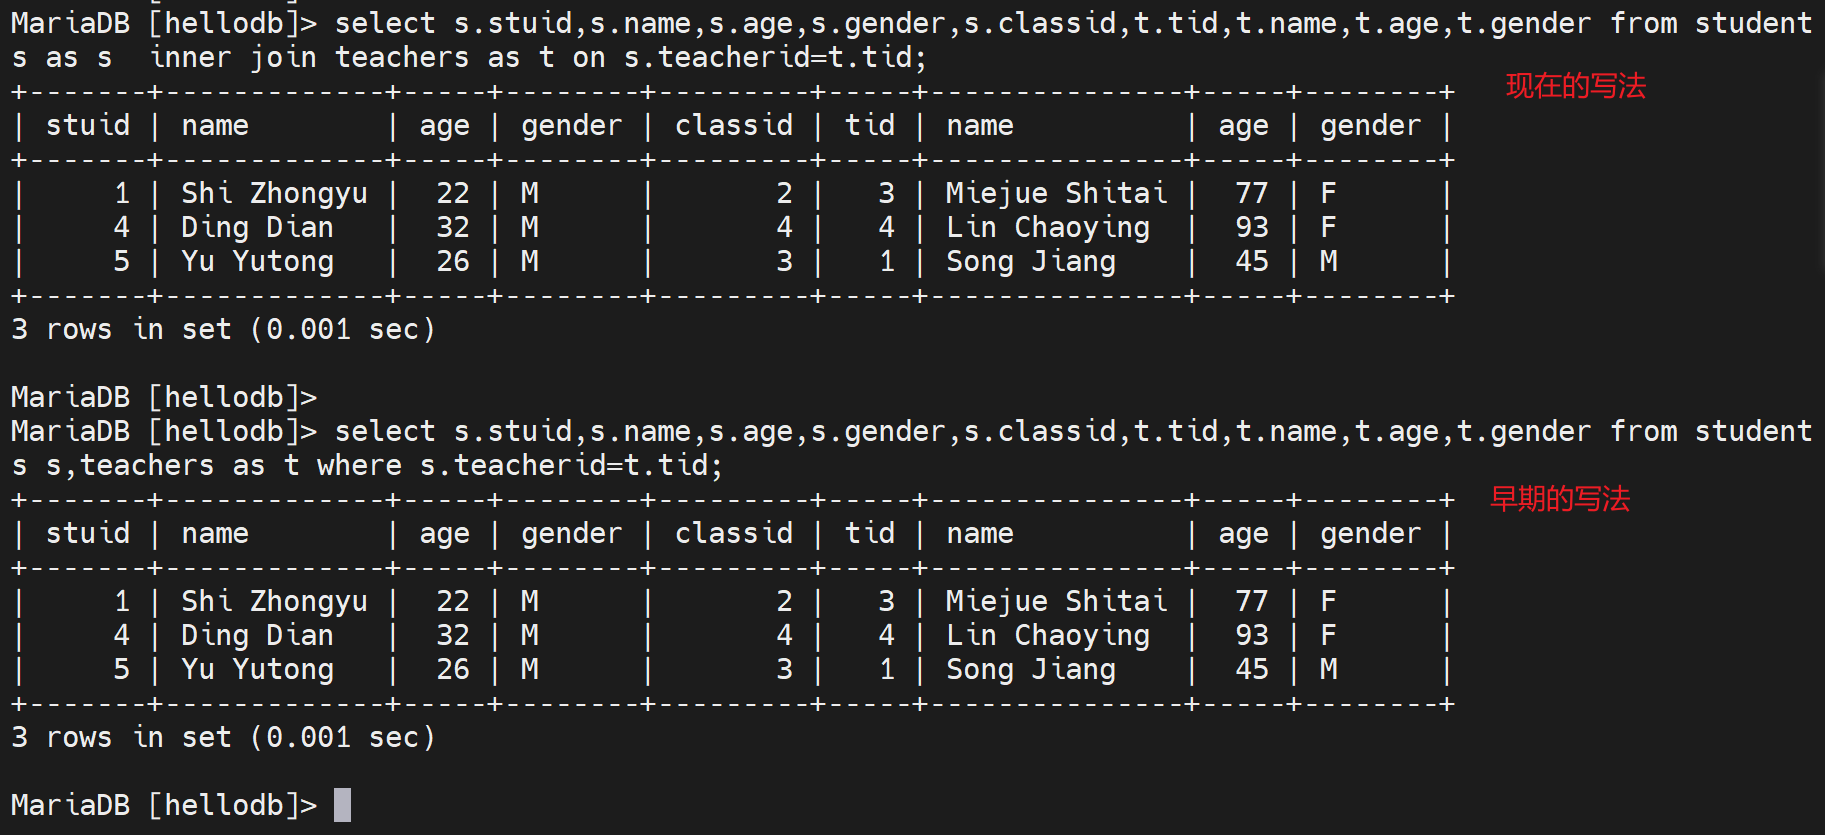Screen dimensions: 1825x835
Task: Click teacher age 45 in the second table
Action: [x=1251, y=670]
